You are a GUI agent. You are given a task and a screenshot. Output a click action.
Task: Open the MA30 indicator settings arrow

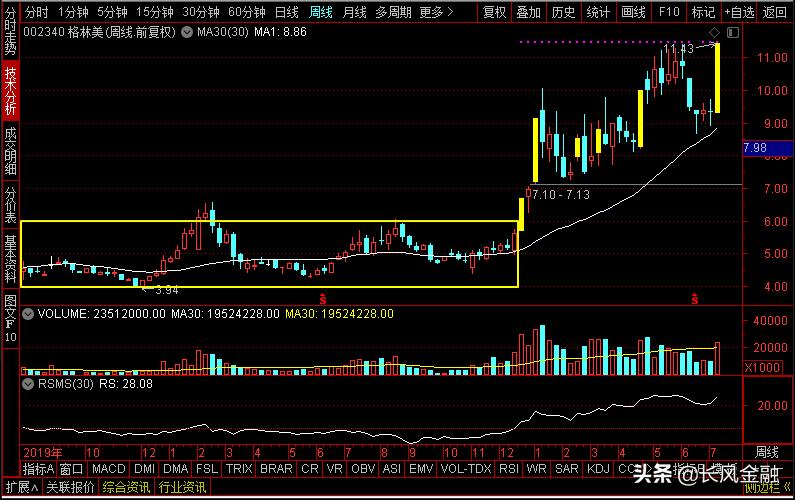click(187, 32)
